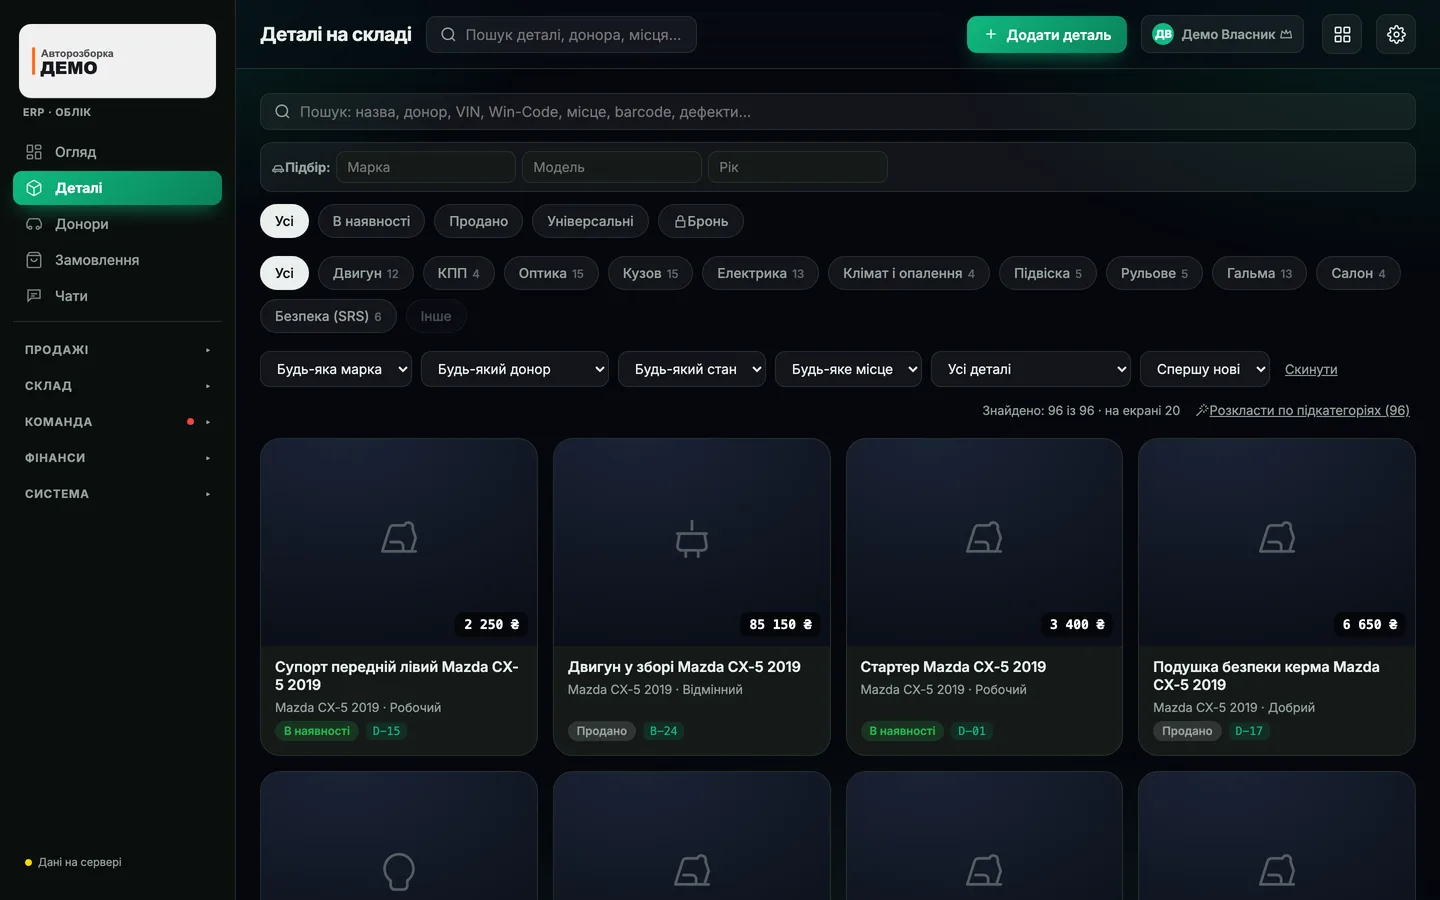The width and height of the screenshot is (1440, 900).
Task: Open settings gear icon
Action: [x=1396, y=35]
